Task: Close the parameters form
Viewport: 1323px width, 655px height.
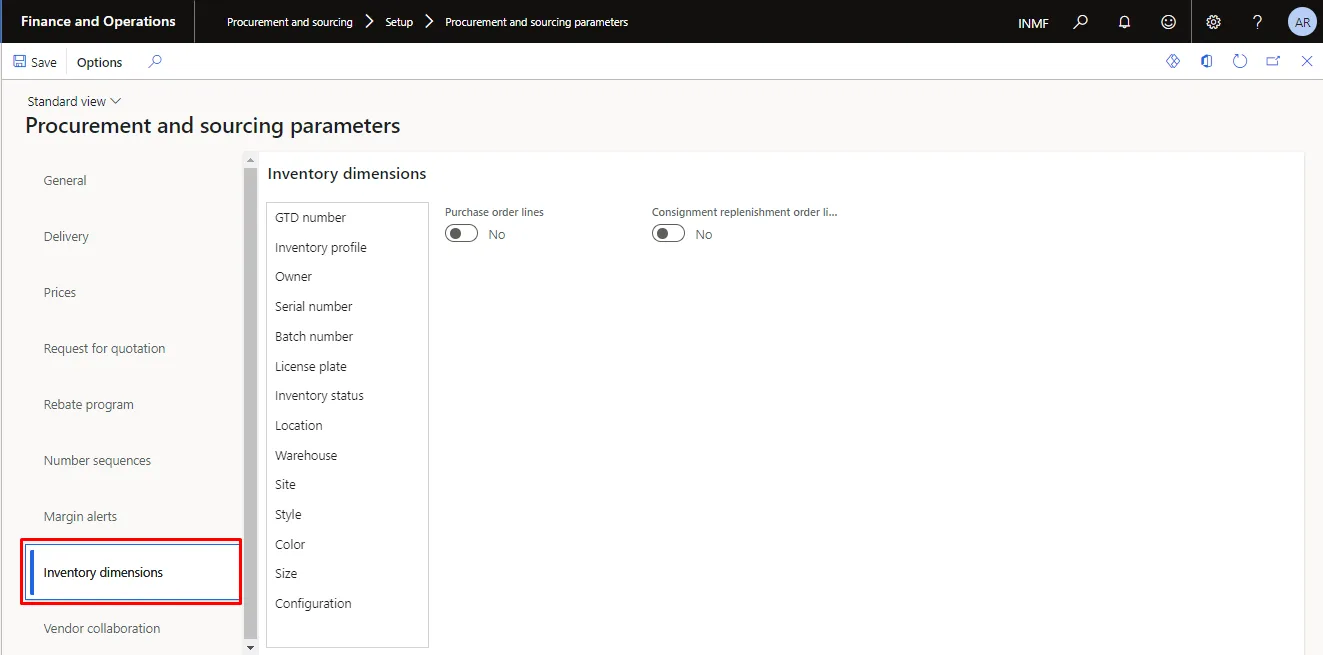Action: [x=1307, y=62]
